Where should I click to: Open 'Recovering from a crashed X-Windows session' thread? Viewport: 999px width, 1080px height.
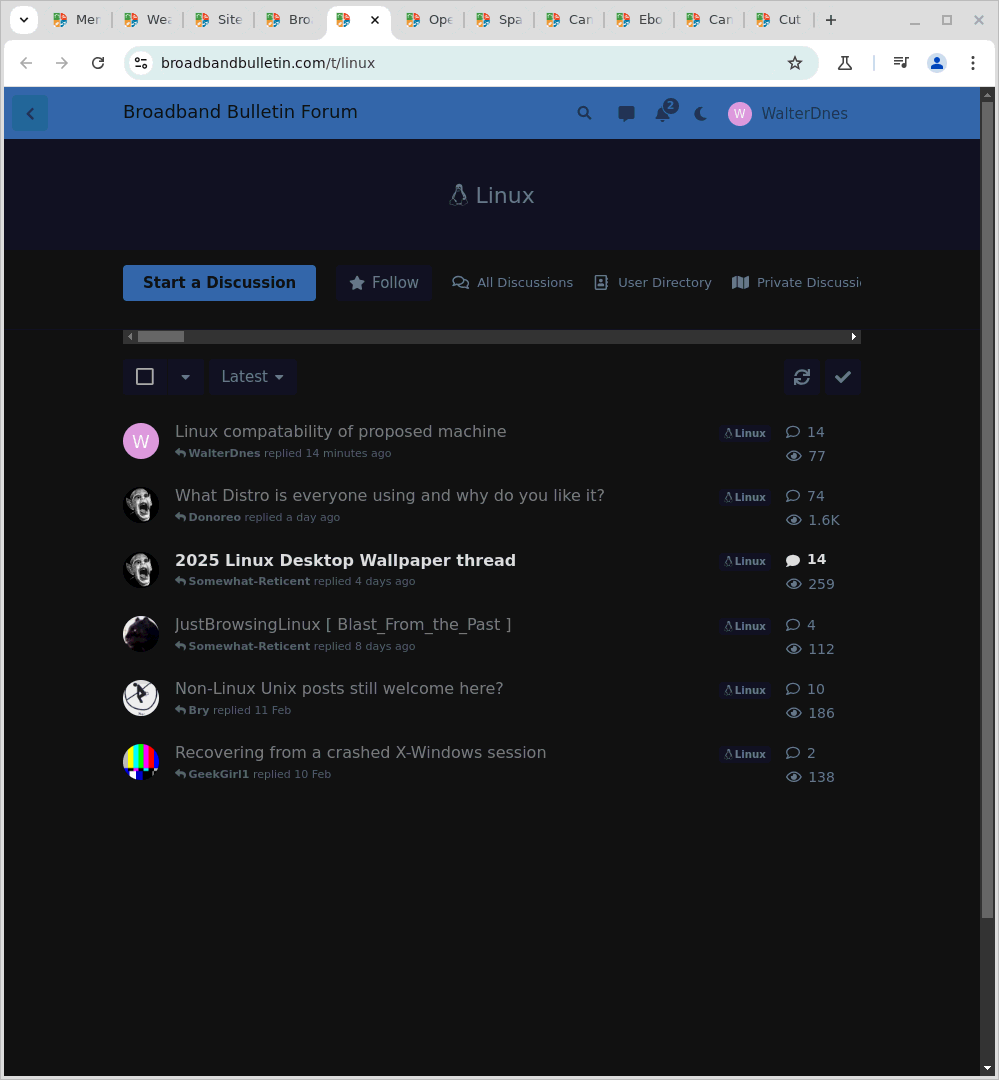click(x=360, y=752)
